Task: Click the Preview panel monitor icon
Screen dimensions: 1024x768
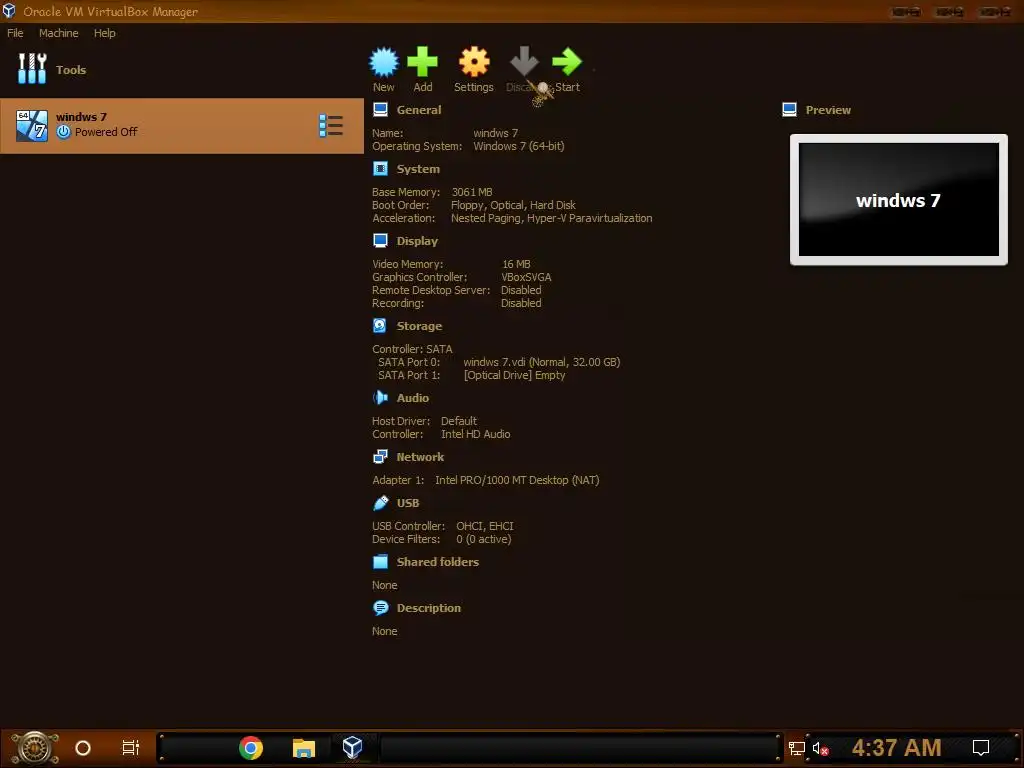Action: click(x=790, y=110)
